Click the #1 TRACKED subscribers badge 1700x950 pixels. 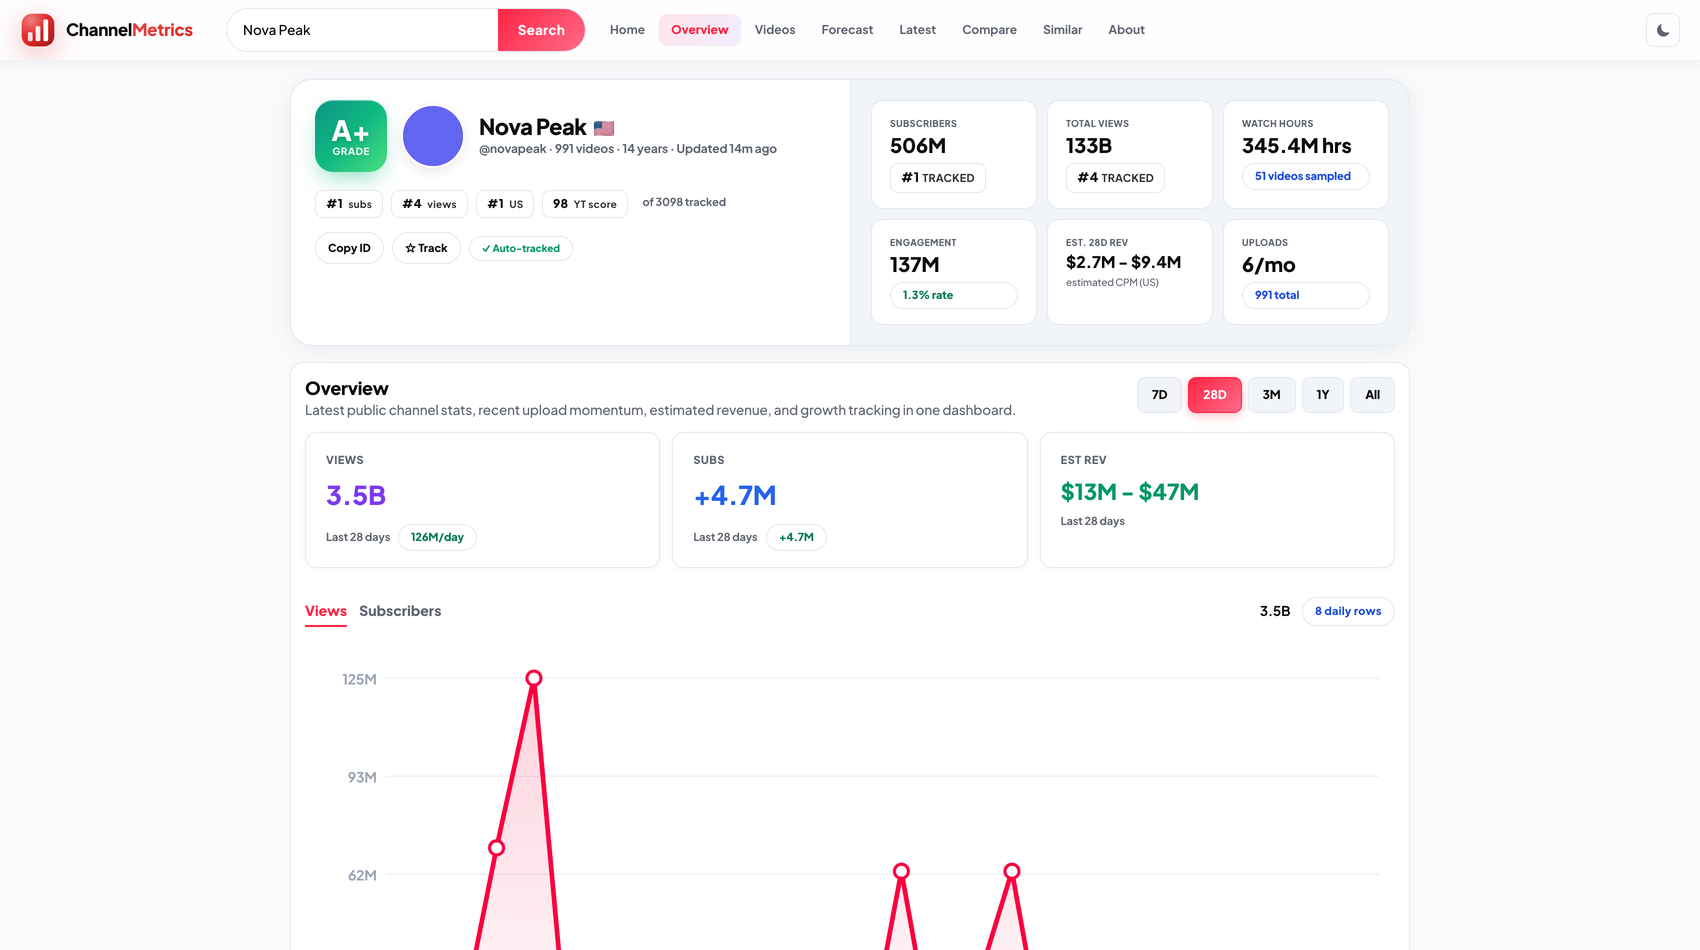(938, 178)
